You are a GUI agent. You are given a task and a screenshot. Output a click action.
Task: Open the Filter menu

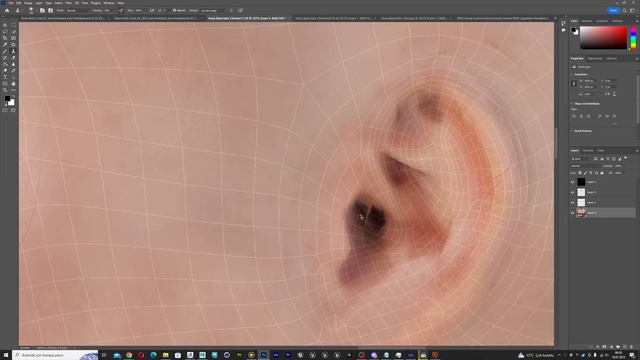coord(69,3)
